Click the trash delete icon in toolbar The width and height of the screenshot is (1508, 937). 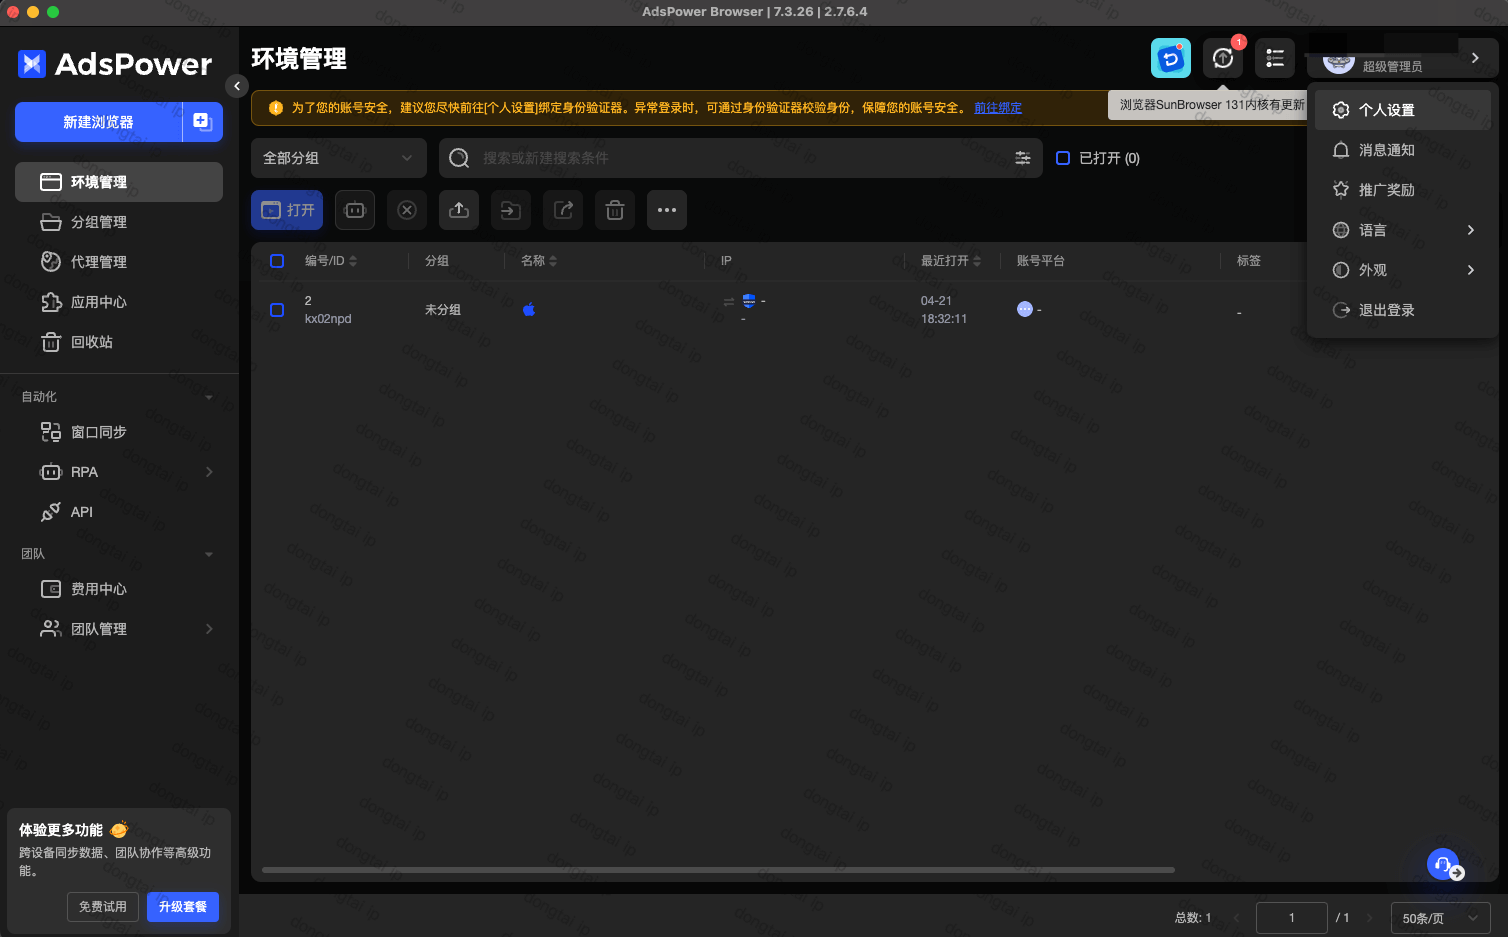point(615,210)
